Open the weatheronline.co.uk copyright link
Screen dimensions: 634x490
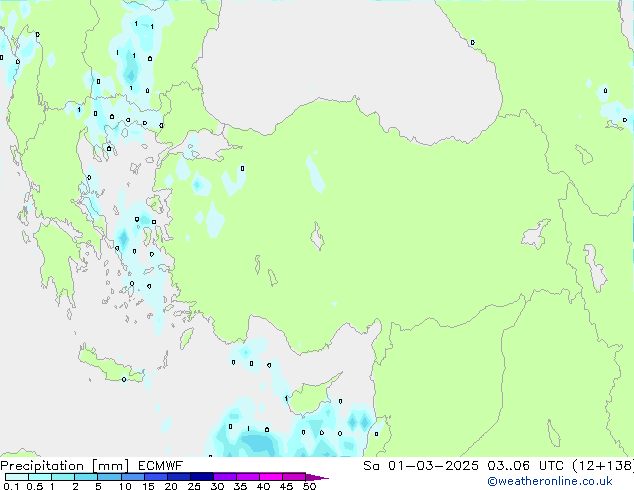[550, 481]
